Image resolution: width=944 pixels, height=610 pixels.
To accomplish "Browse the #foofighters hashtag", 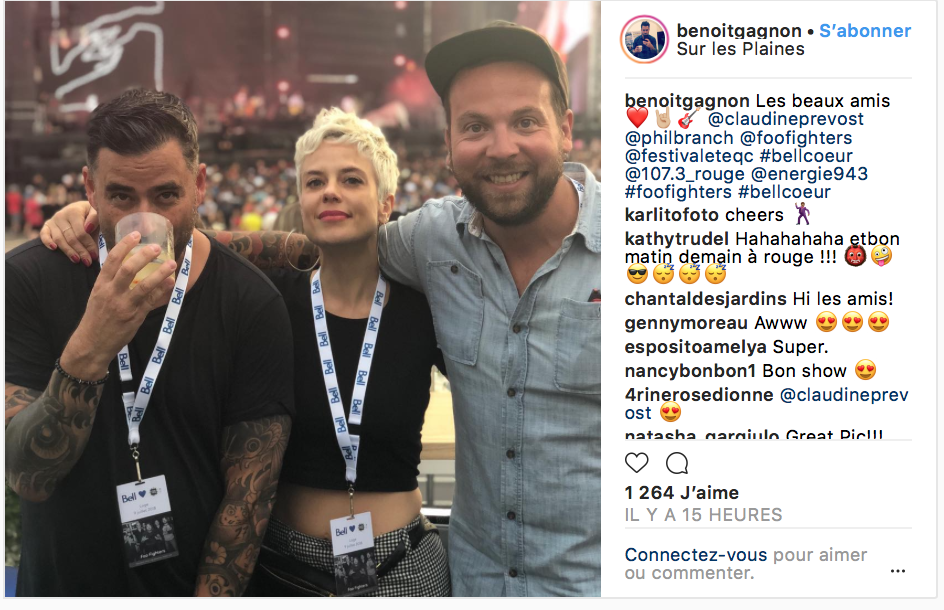I will click(x=678, y=192).
